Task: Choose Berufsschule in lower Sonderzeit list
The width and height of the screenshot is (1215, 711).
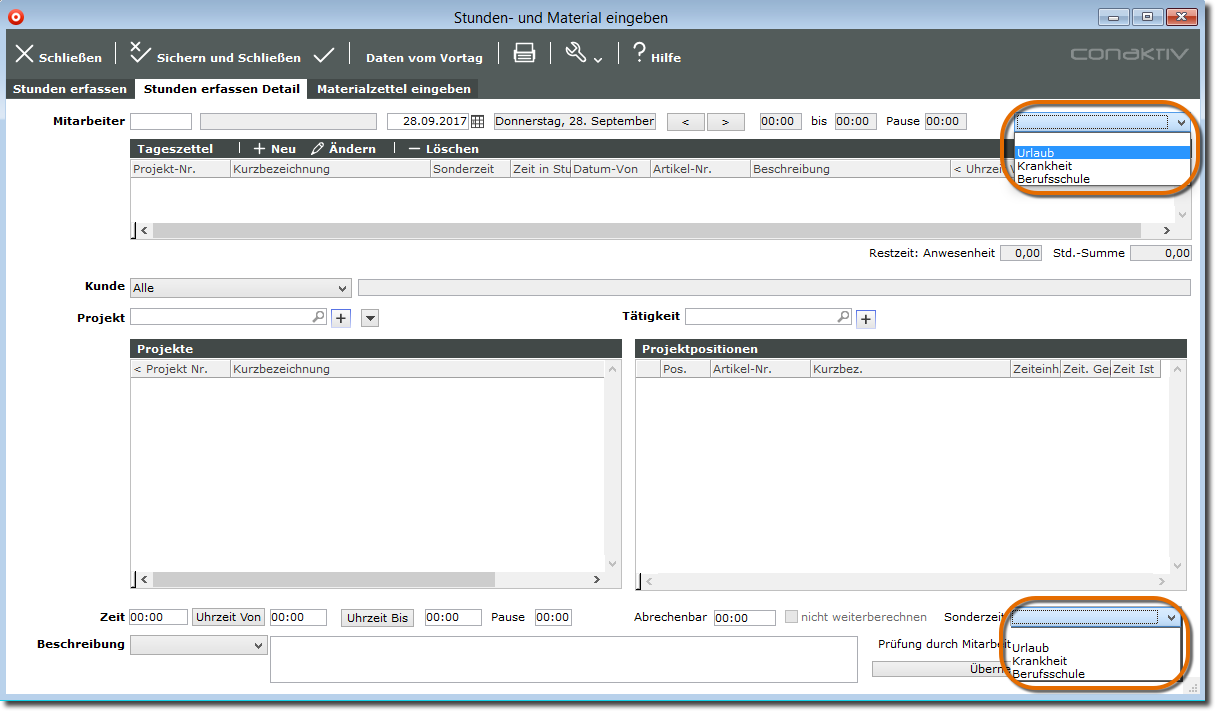Action: 1048,674
